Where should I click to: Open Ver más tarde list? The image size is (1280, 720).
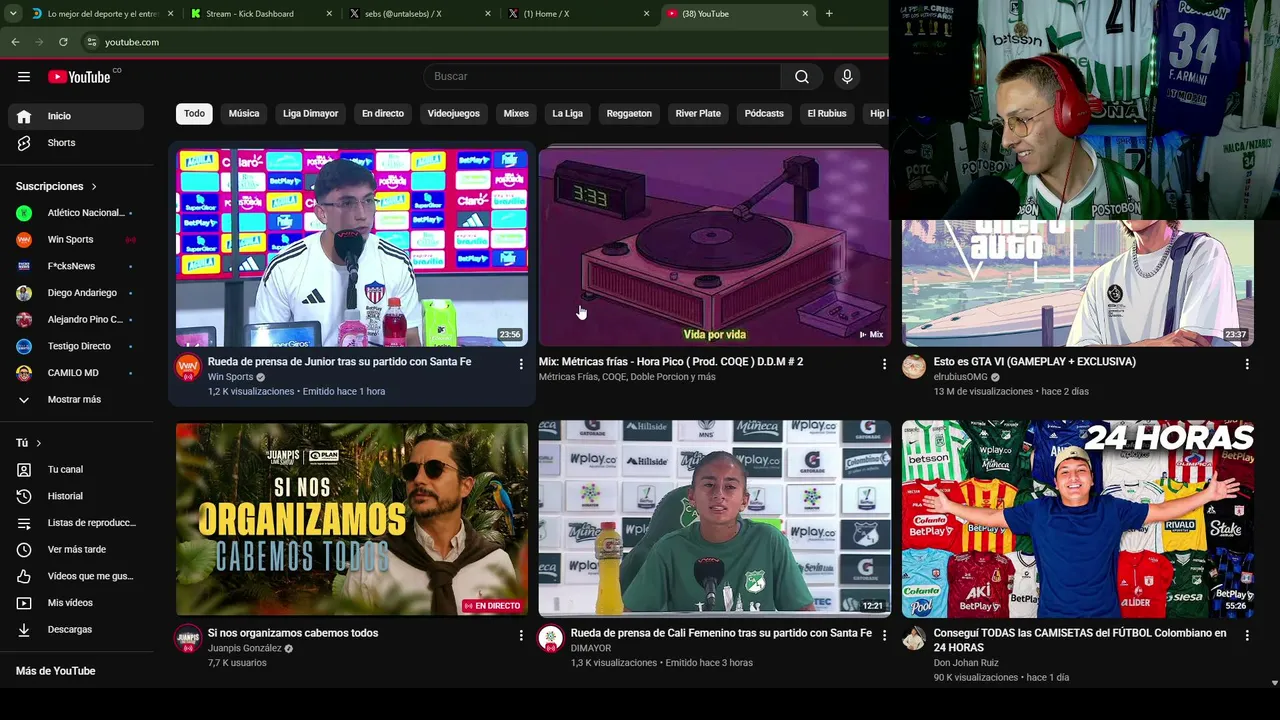click(x=76, y=549)
